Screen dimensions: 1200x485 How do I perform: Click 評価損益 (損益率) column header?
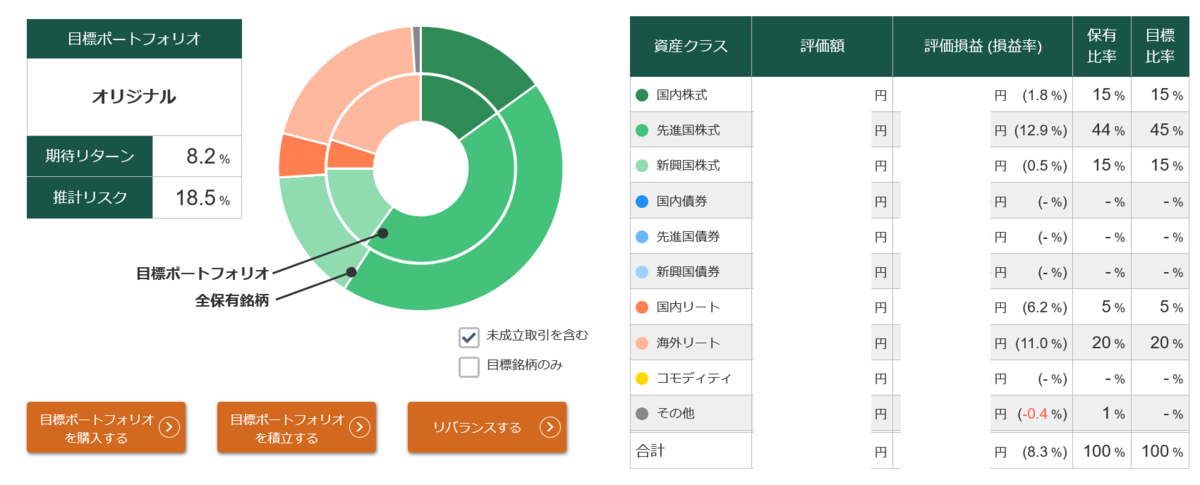(983, 46)
